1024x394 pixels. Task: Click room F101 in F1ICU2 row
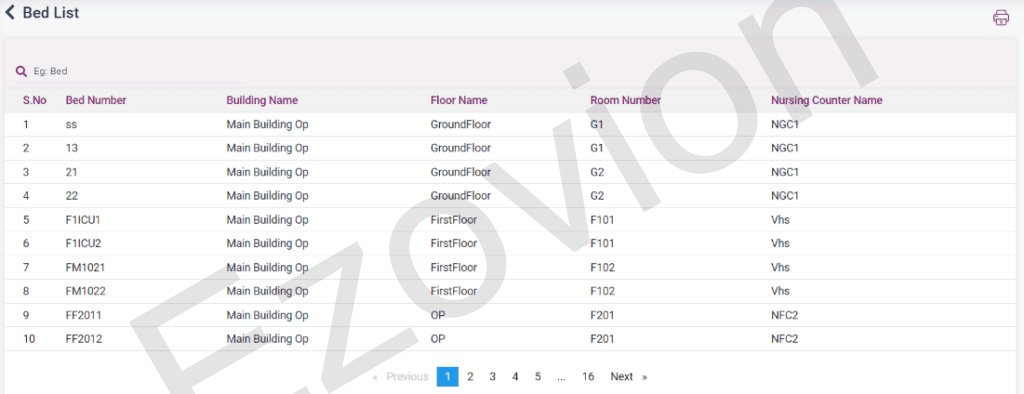pos(602,243)
